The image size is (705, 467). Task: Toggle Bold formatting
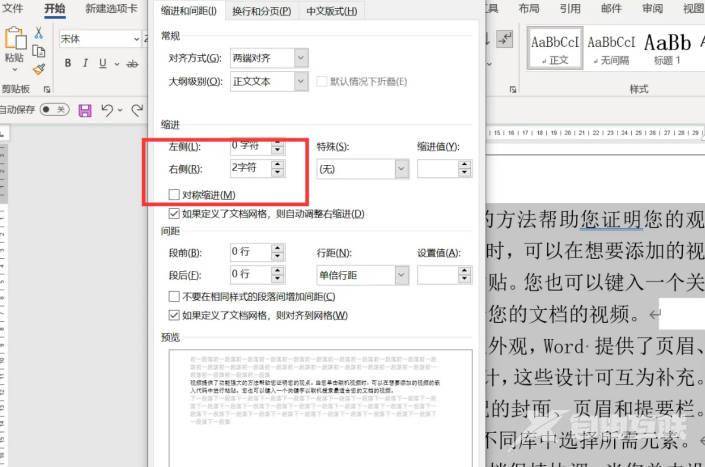pyautogui.click(x=68, y=63)
